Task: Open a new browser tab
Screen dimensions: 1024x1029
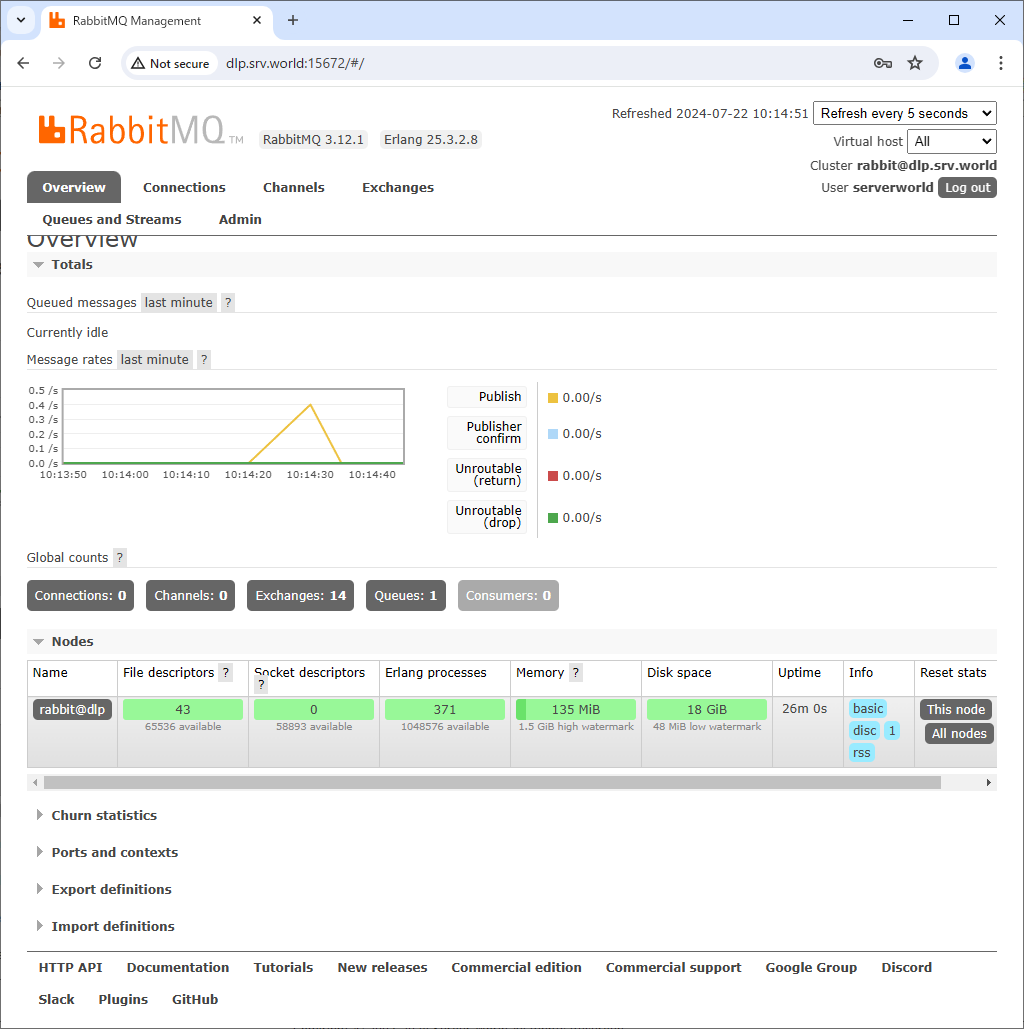Action: tap(293, 20)
